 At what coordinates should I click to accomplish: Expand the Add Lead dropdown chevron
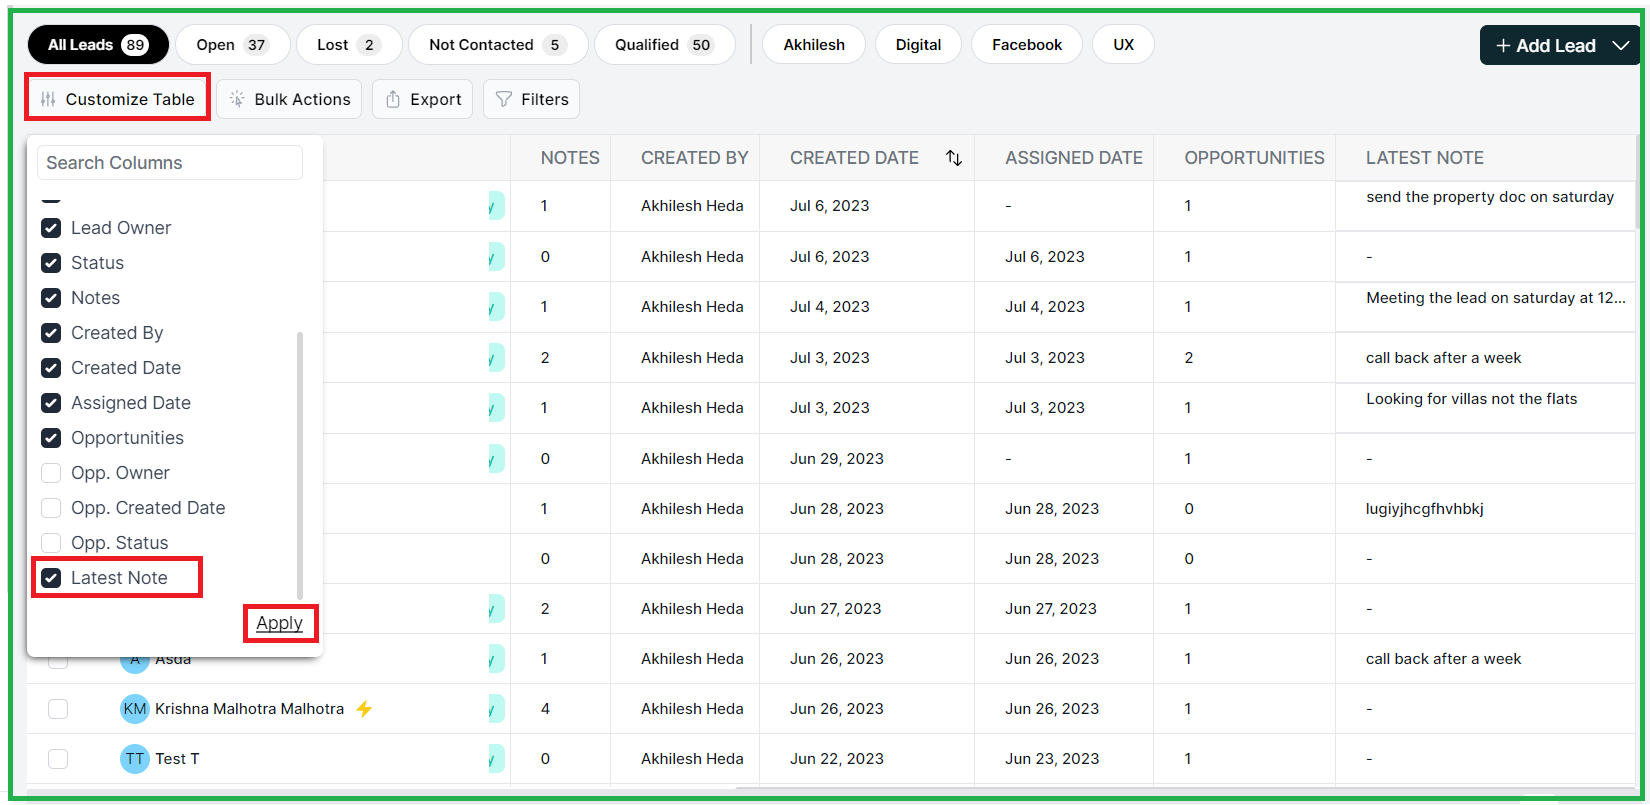click(1621, 46)
